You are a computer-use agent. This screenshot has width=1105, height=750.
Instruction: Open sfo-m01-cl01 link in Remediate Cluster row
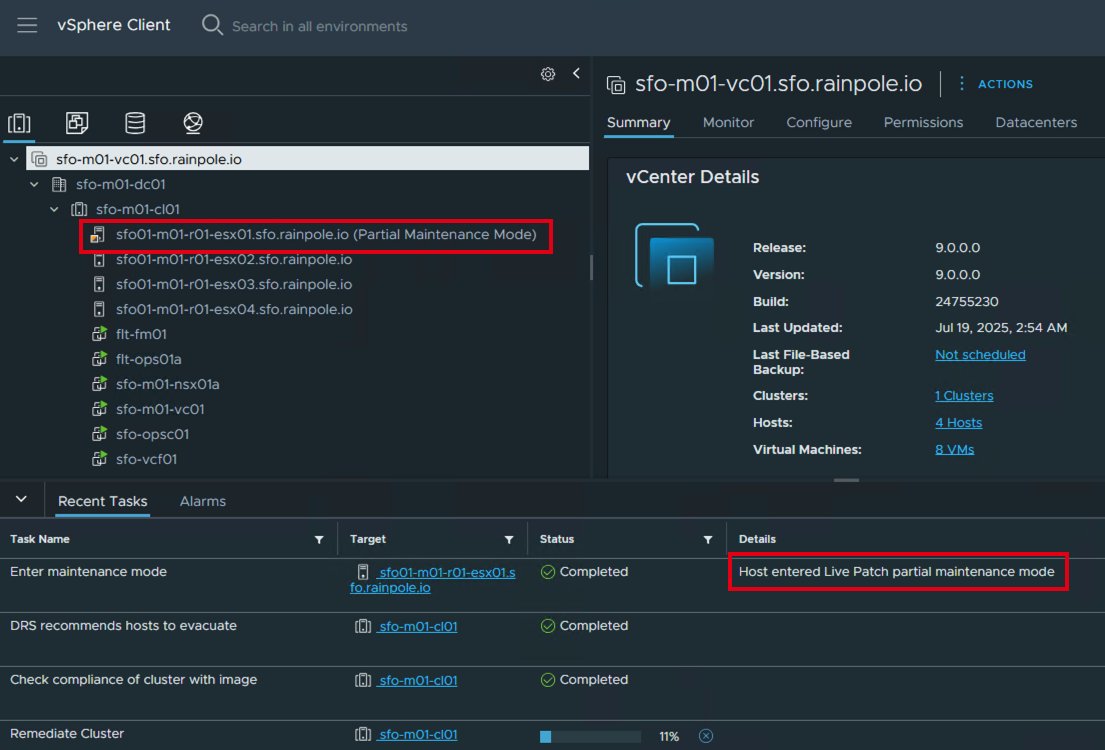[417, 734]
